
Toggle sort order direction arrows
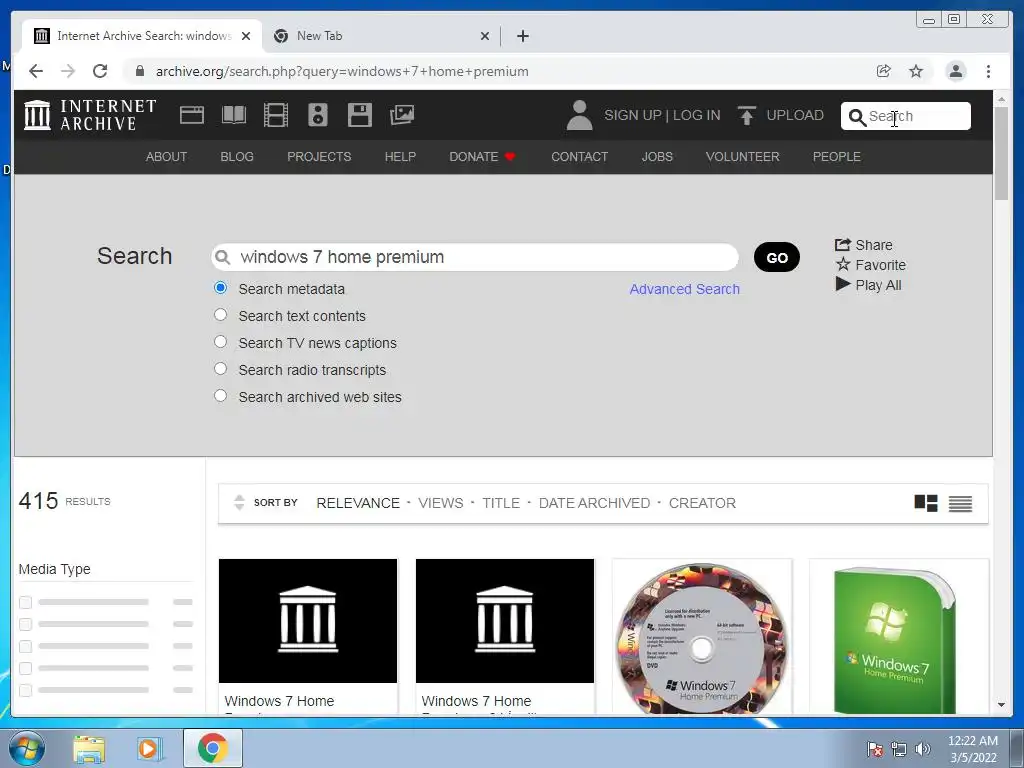point(239,502)
